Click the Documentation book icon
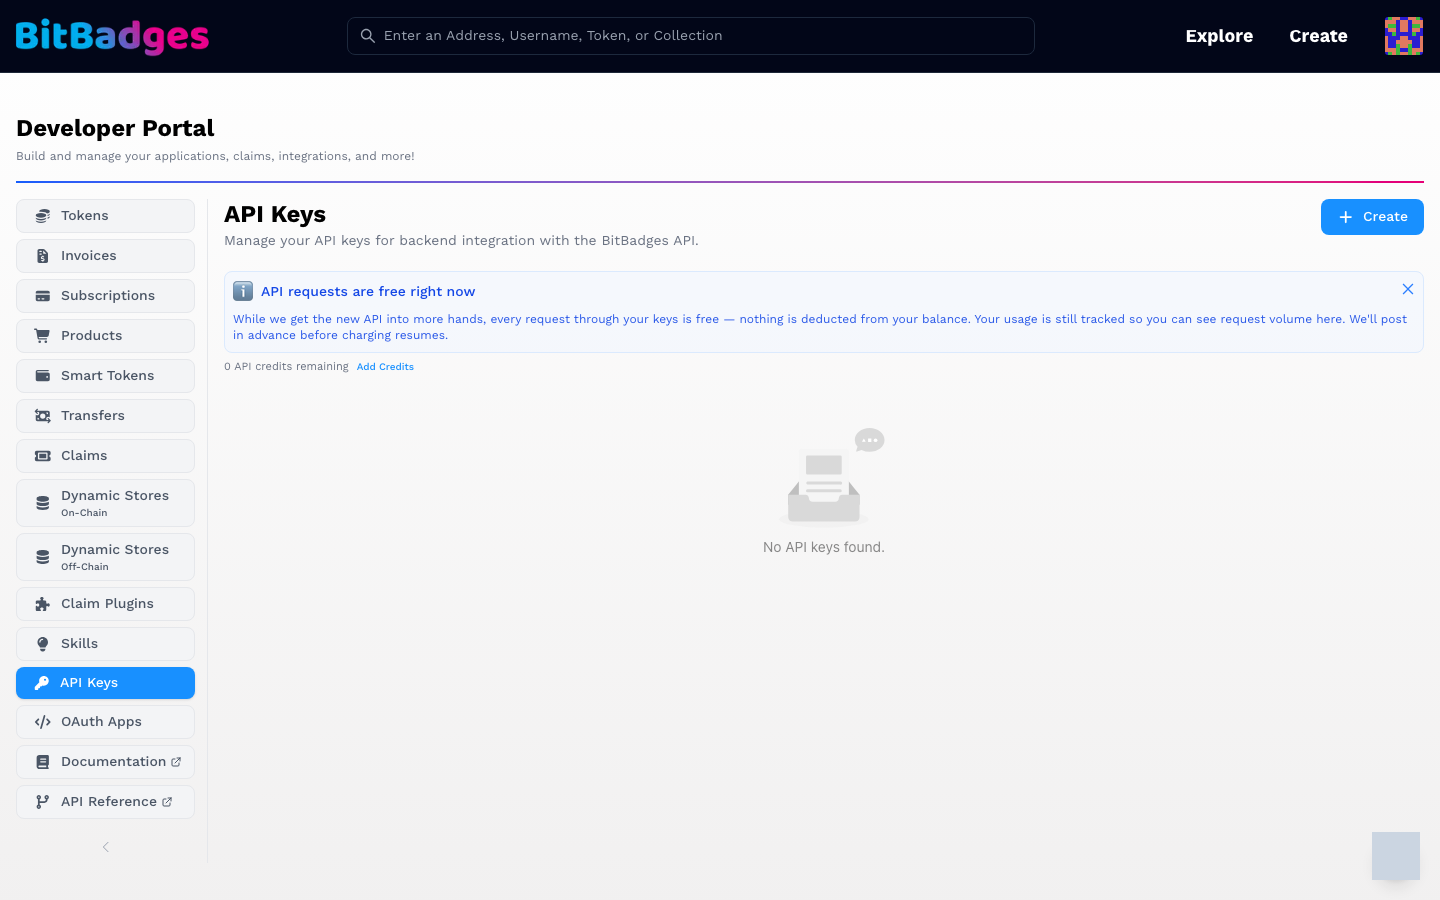Screen dimensions: 1440x900 tap(43, 762)
